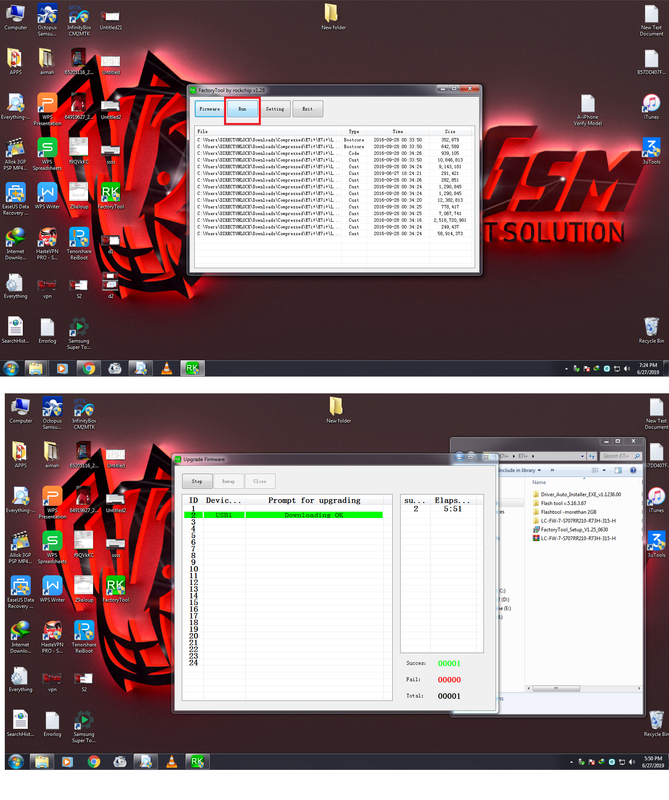Open VLC from the lower screenshot's taskbar

point(172,762)
